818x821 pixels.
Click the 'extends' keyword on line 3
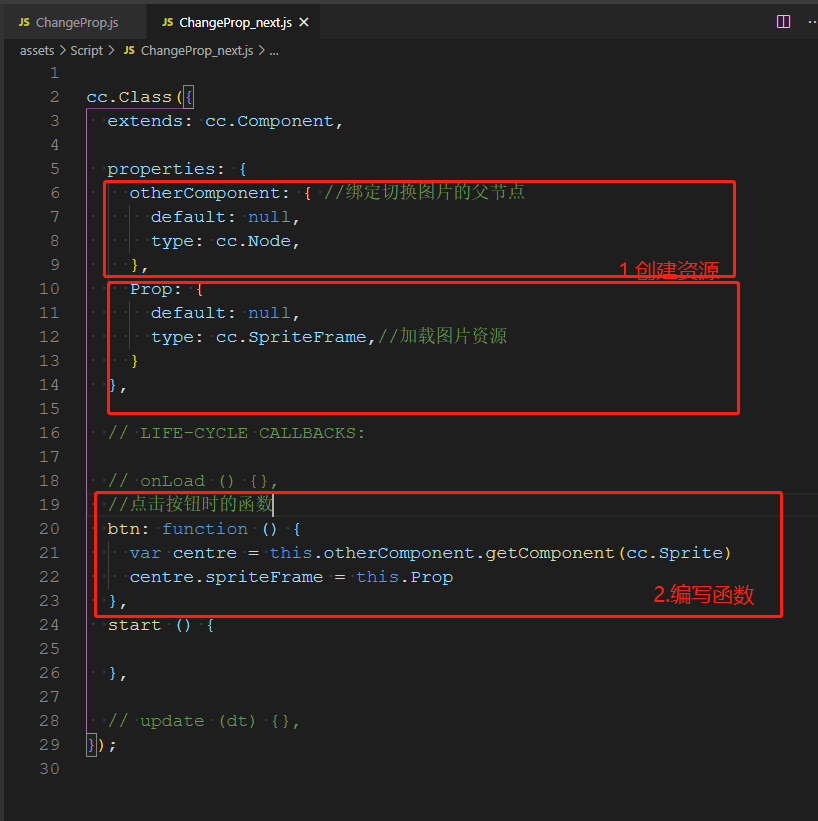145,121
